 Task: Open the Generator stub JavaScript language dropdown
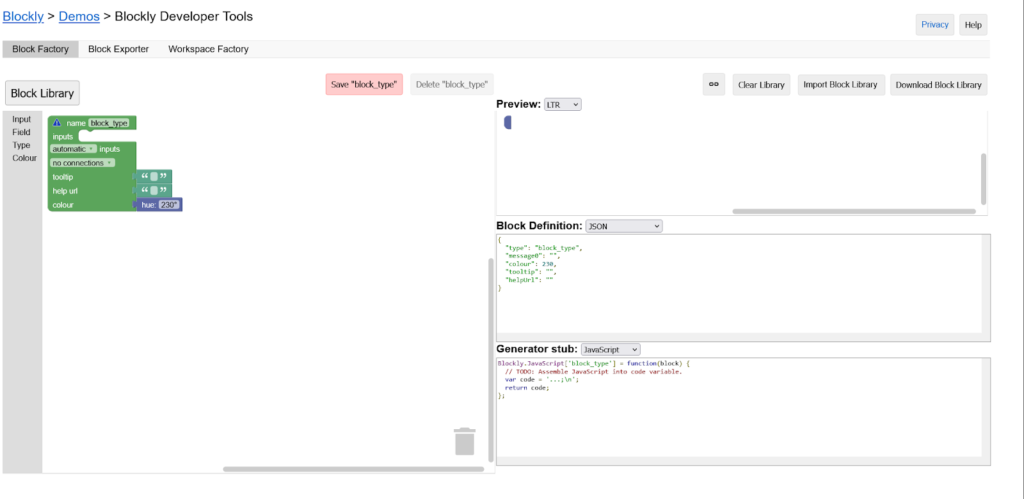click(610, 349)
